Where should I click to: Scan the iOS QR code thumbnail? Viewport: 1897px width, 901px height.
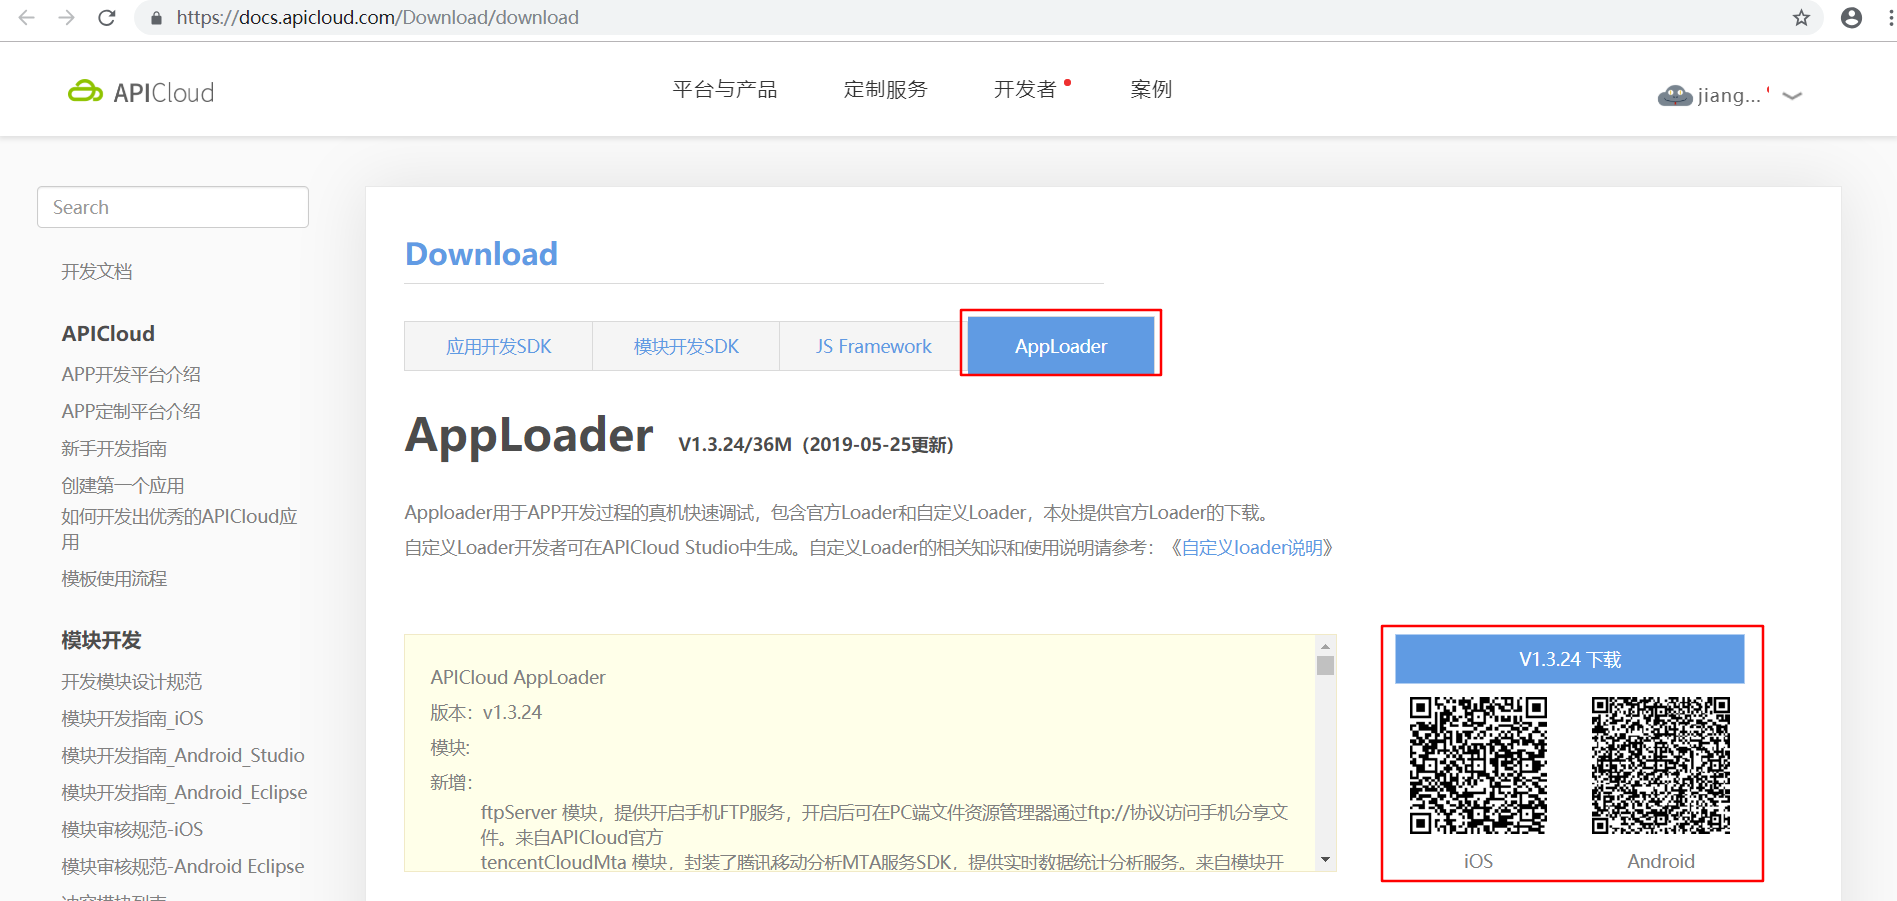1477,765
